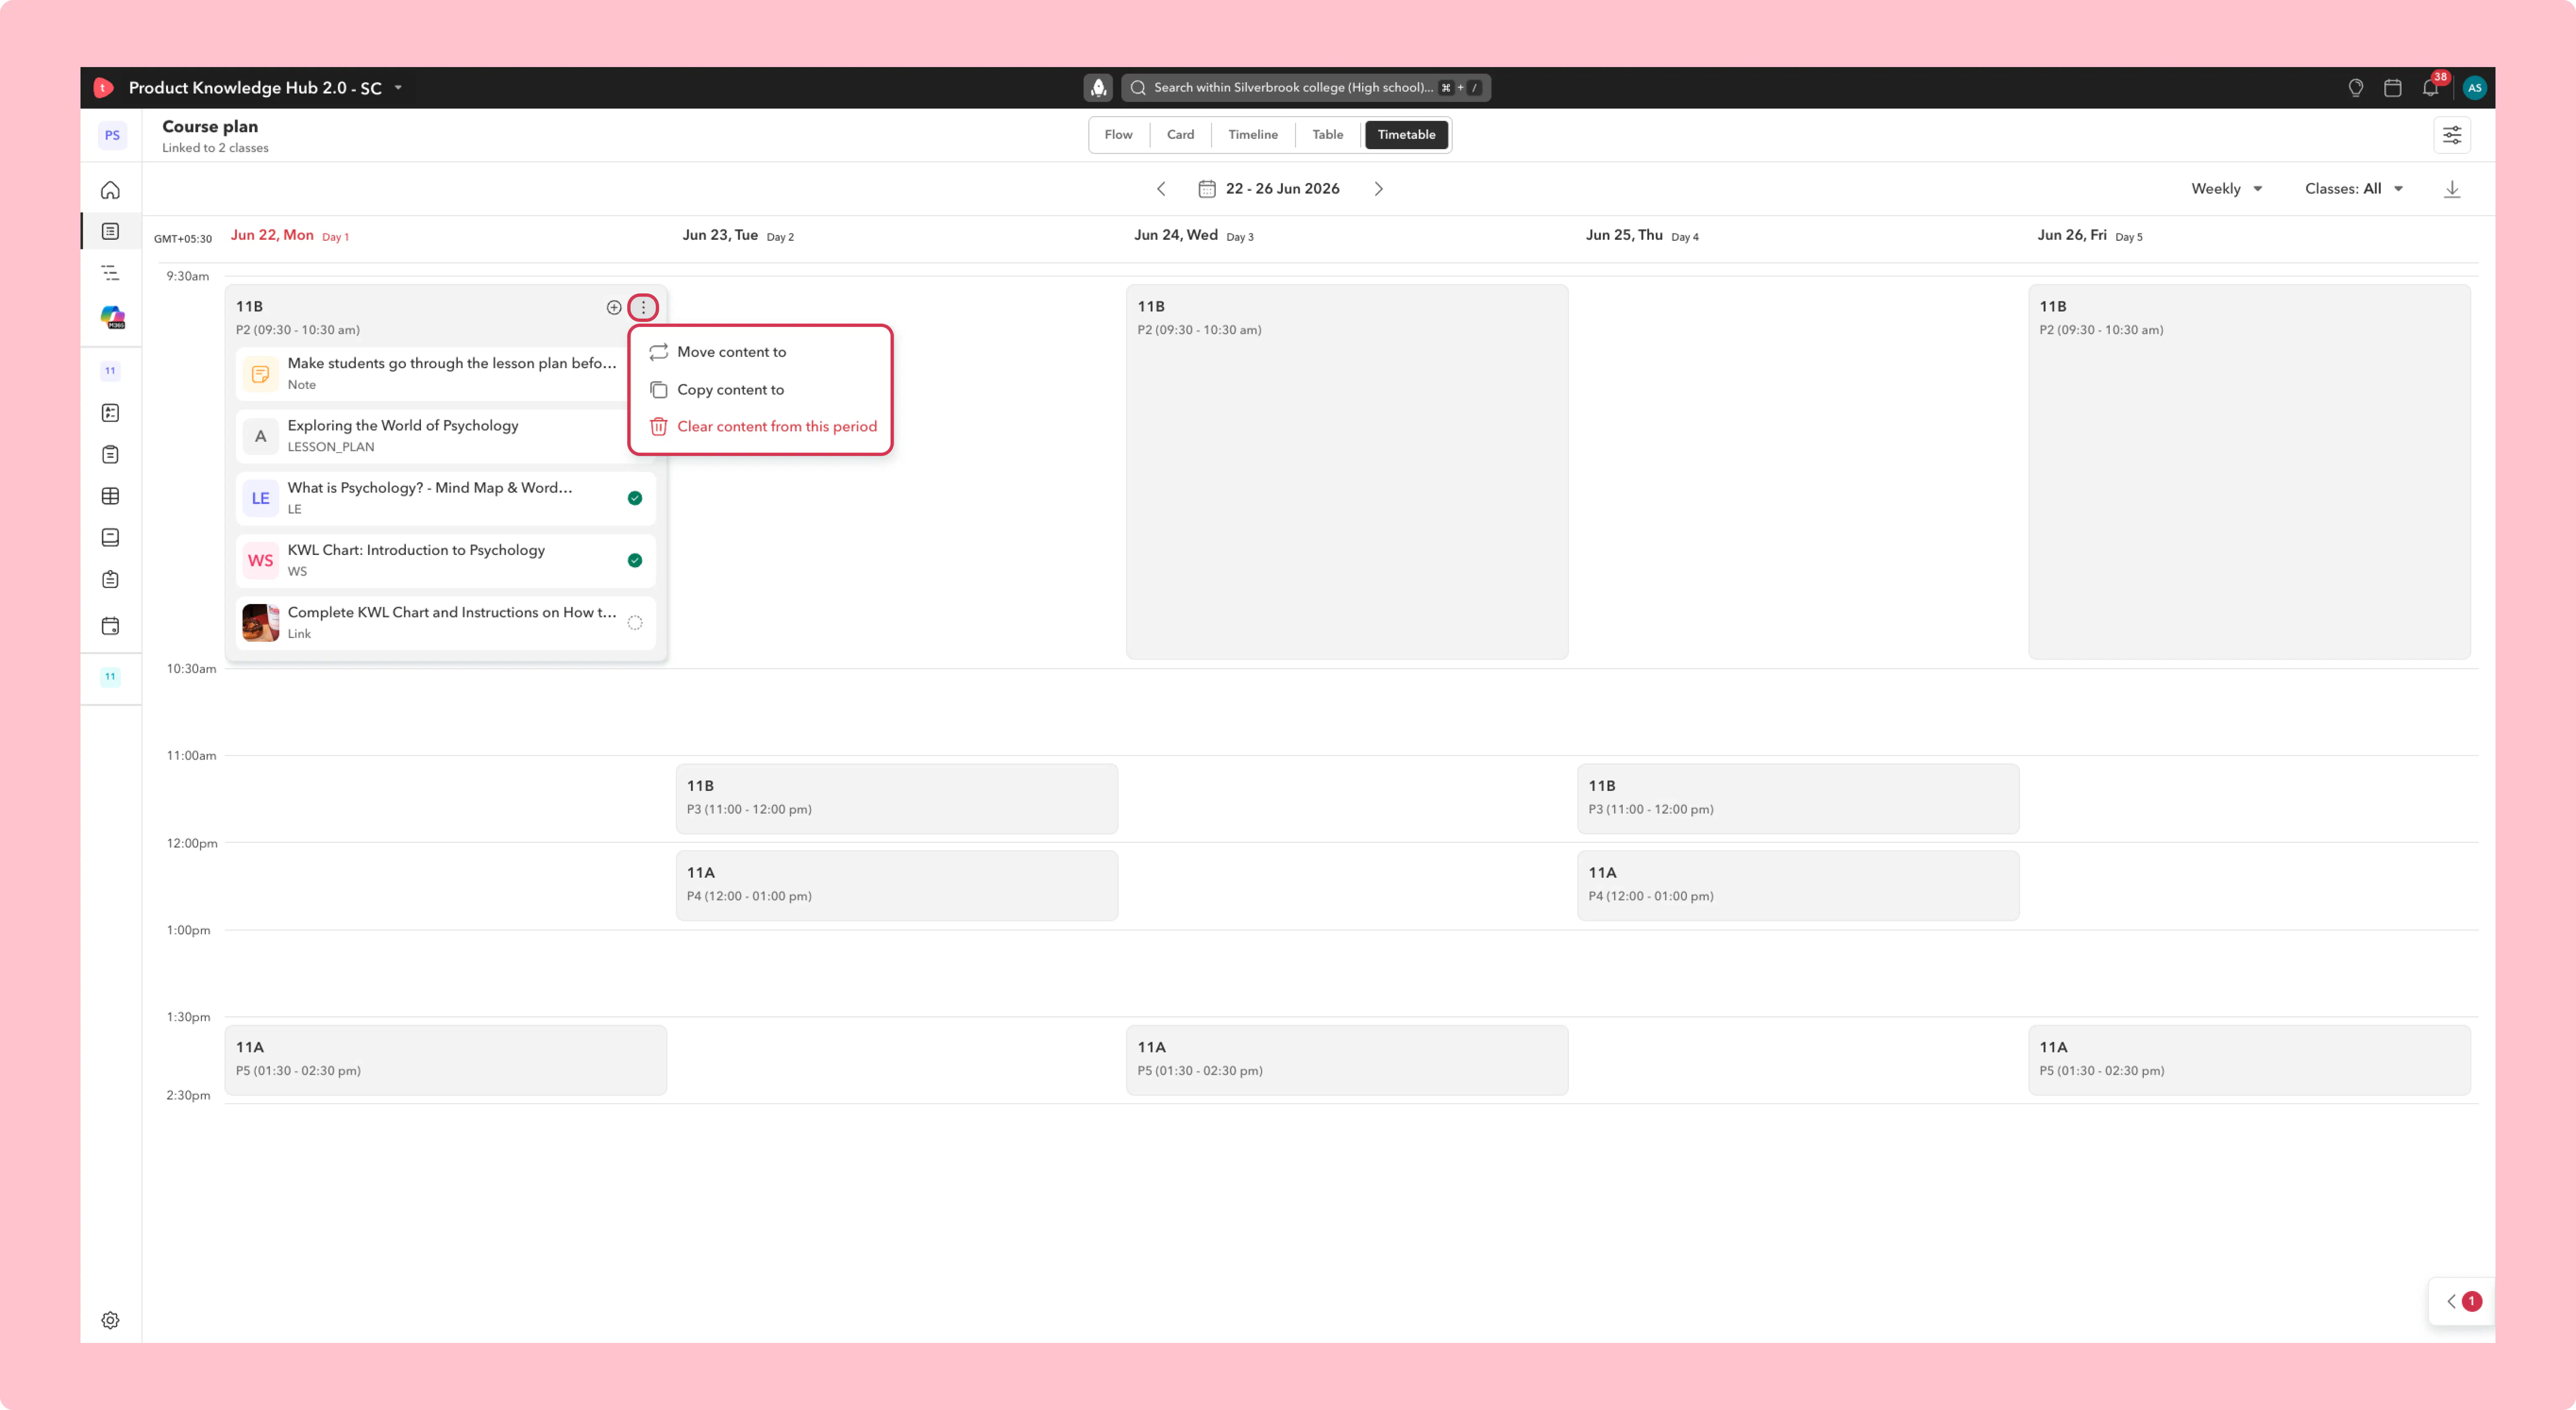
Task: Click the download timetable icon
Action: point(2452,189)
